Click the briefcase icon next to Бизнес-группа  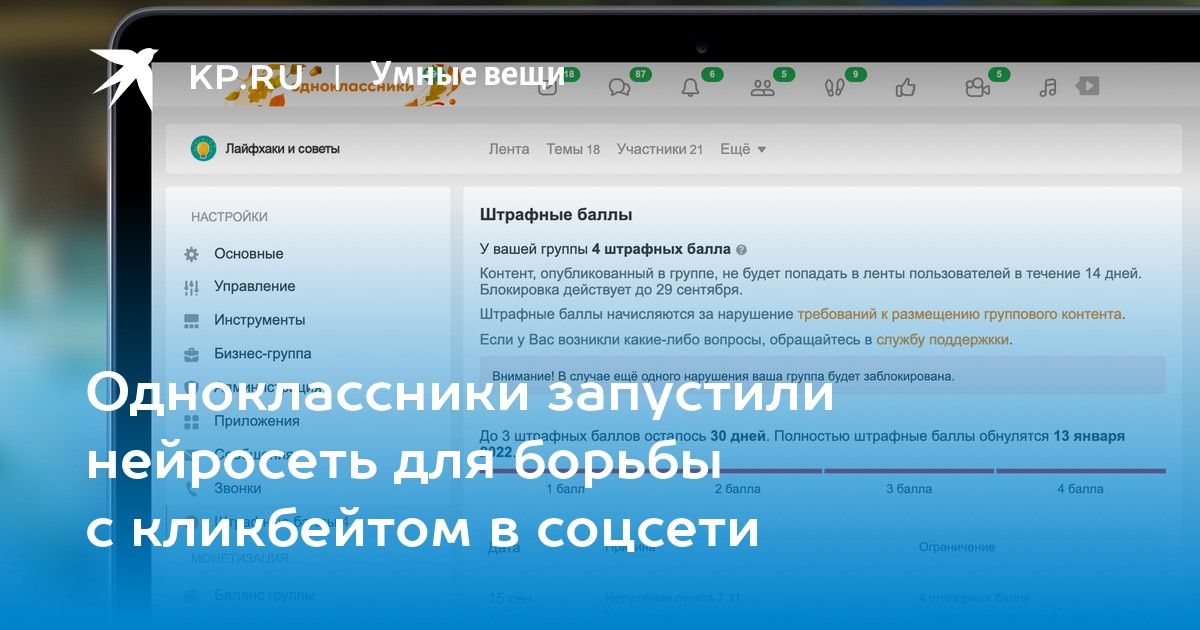(191, 354)
